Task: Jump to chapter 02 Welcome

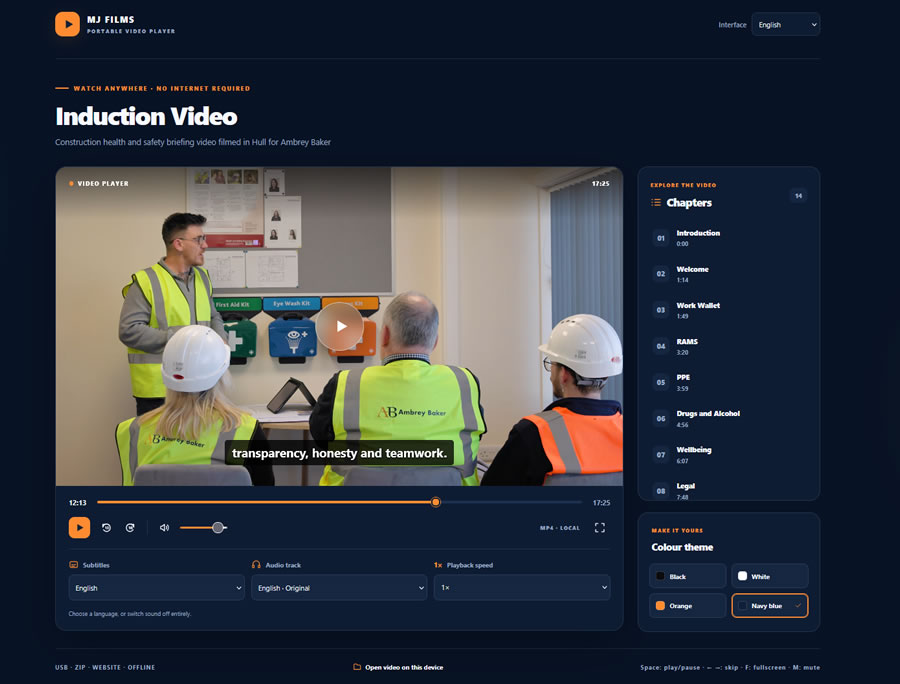Action: tap(729, 274)
